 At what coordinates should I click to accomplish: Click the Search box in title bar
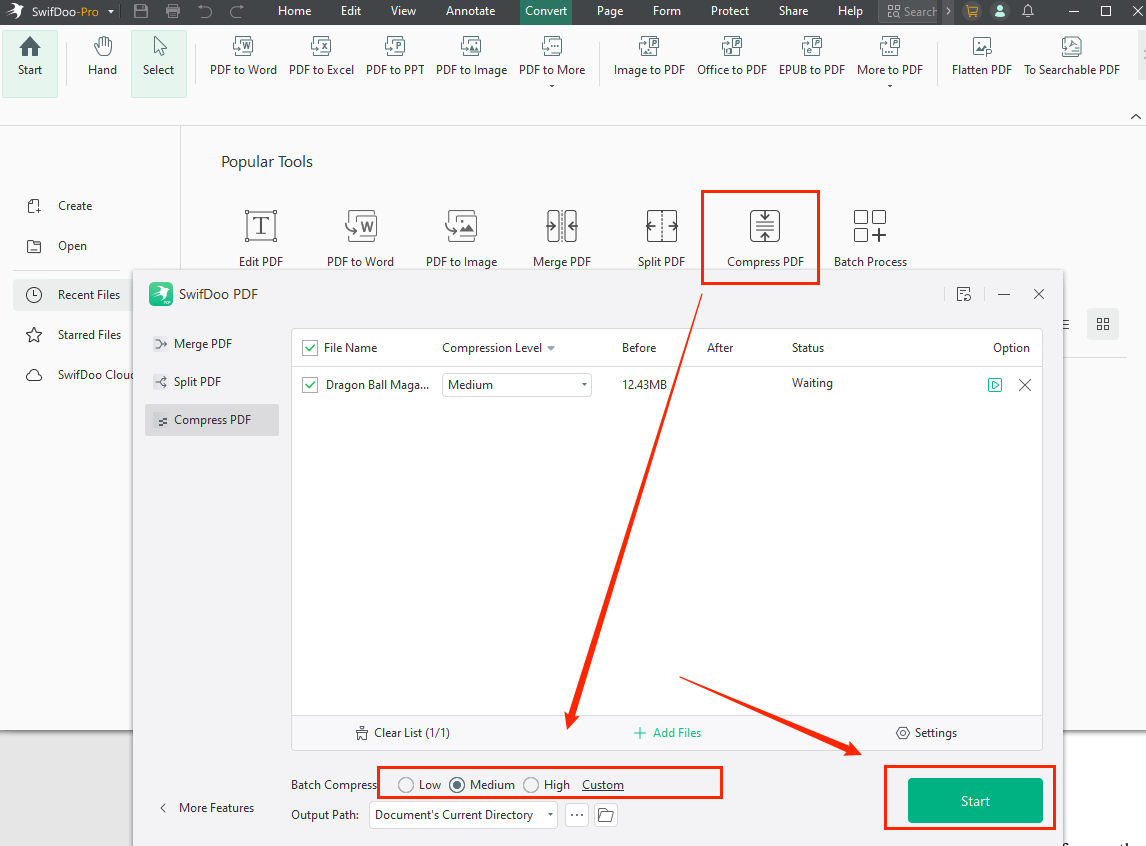click(x=911, y=11)
